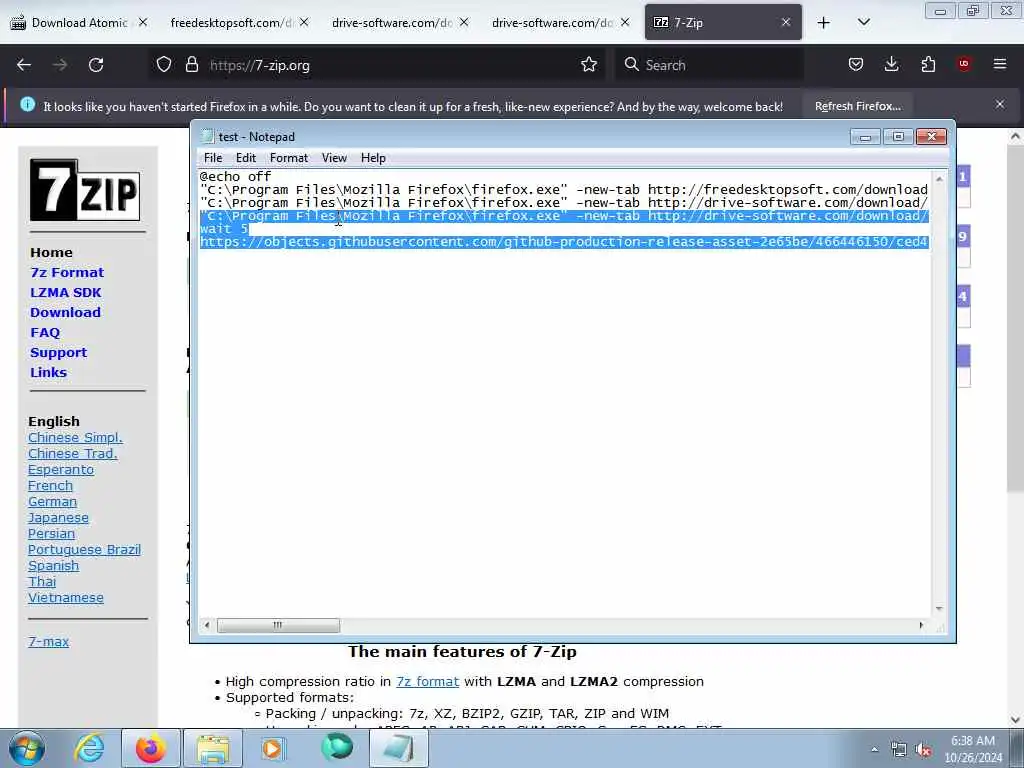
Task: Open the FAQ link
Action: coord(45,332)
